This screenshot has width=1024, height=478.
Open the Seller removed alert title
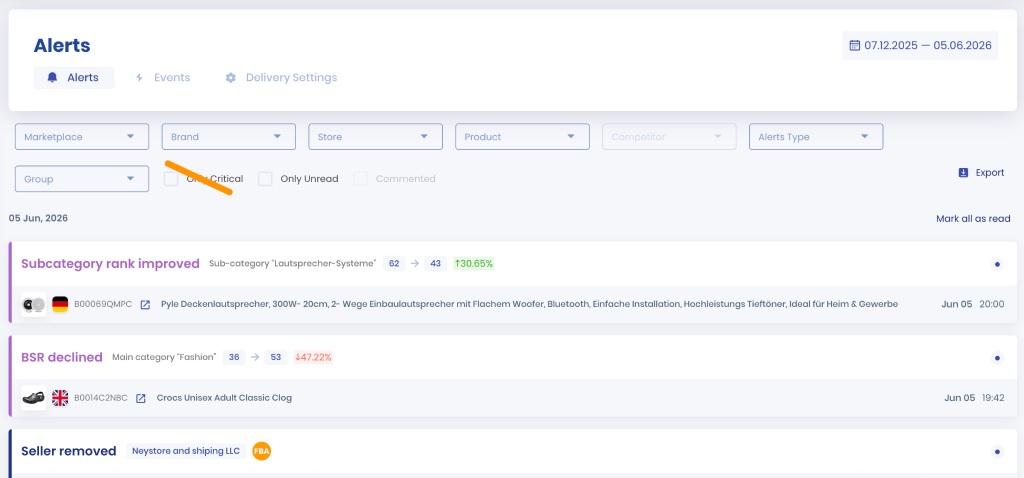click(x=69, y=451)
